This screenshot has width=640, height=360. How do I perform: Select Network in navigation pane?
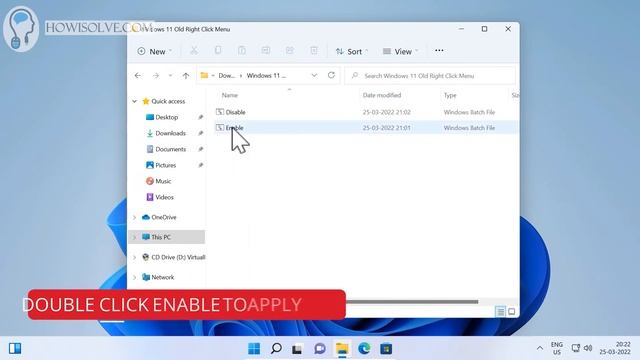pyautogui.click(x=158, y=277)
